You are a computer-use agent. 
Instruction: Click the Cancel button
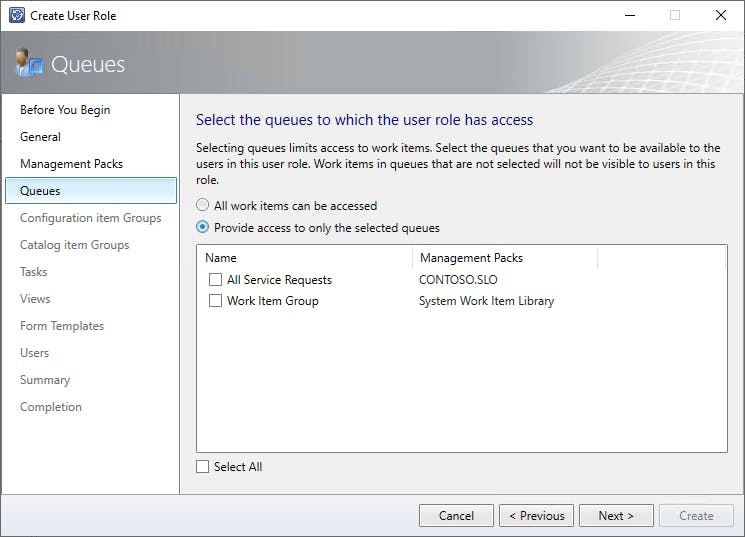456,516
